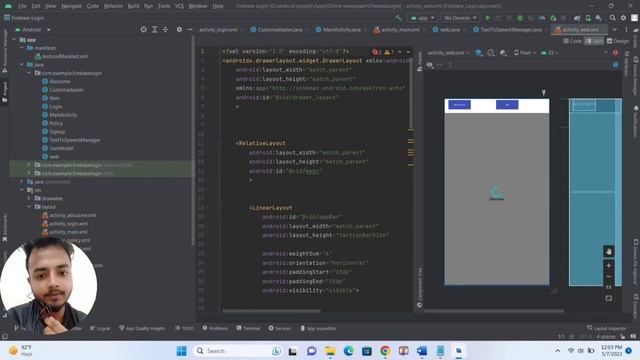The height and width of the screenshot is (360, 640).
Task: Open the Android project view dropdown
Action: coord(33,30)
